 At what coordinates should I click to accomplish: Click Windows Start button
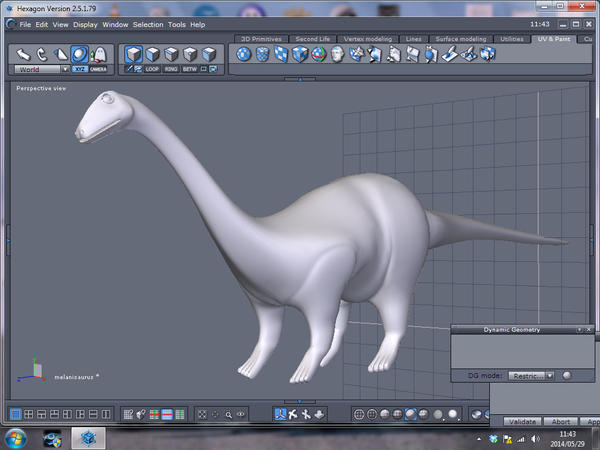coord(17,437)
